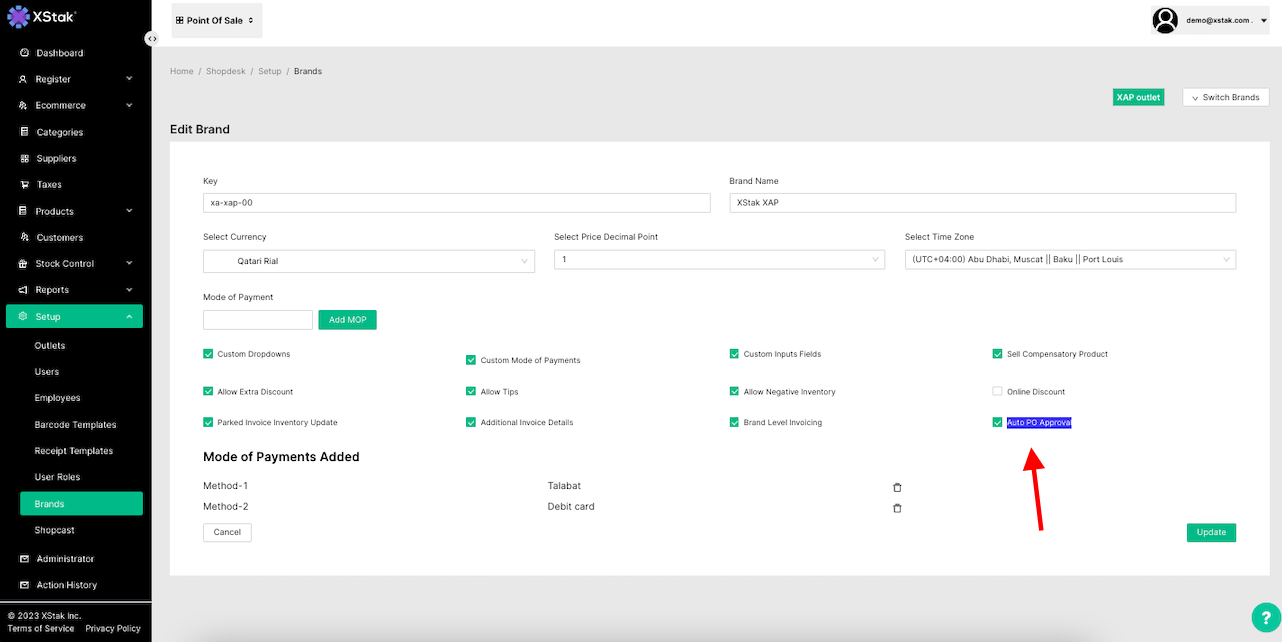
Task: Uncheck the Allow Tips checkbox
Action: [471, 391]
